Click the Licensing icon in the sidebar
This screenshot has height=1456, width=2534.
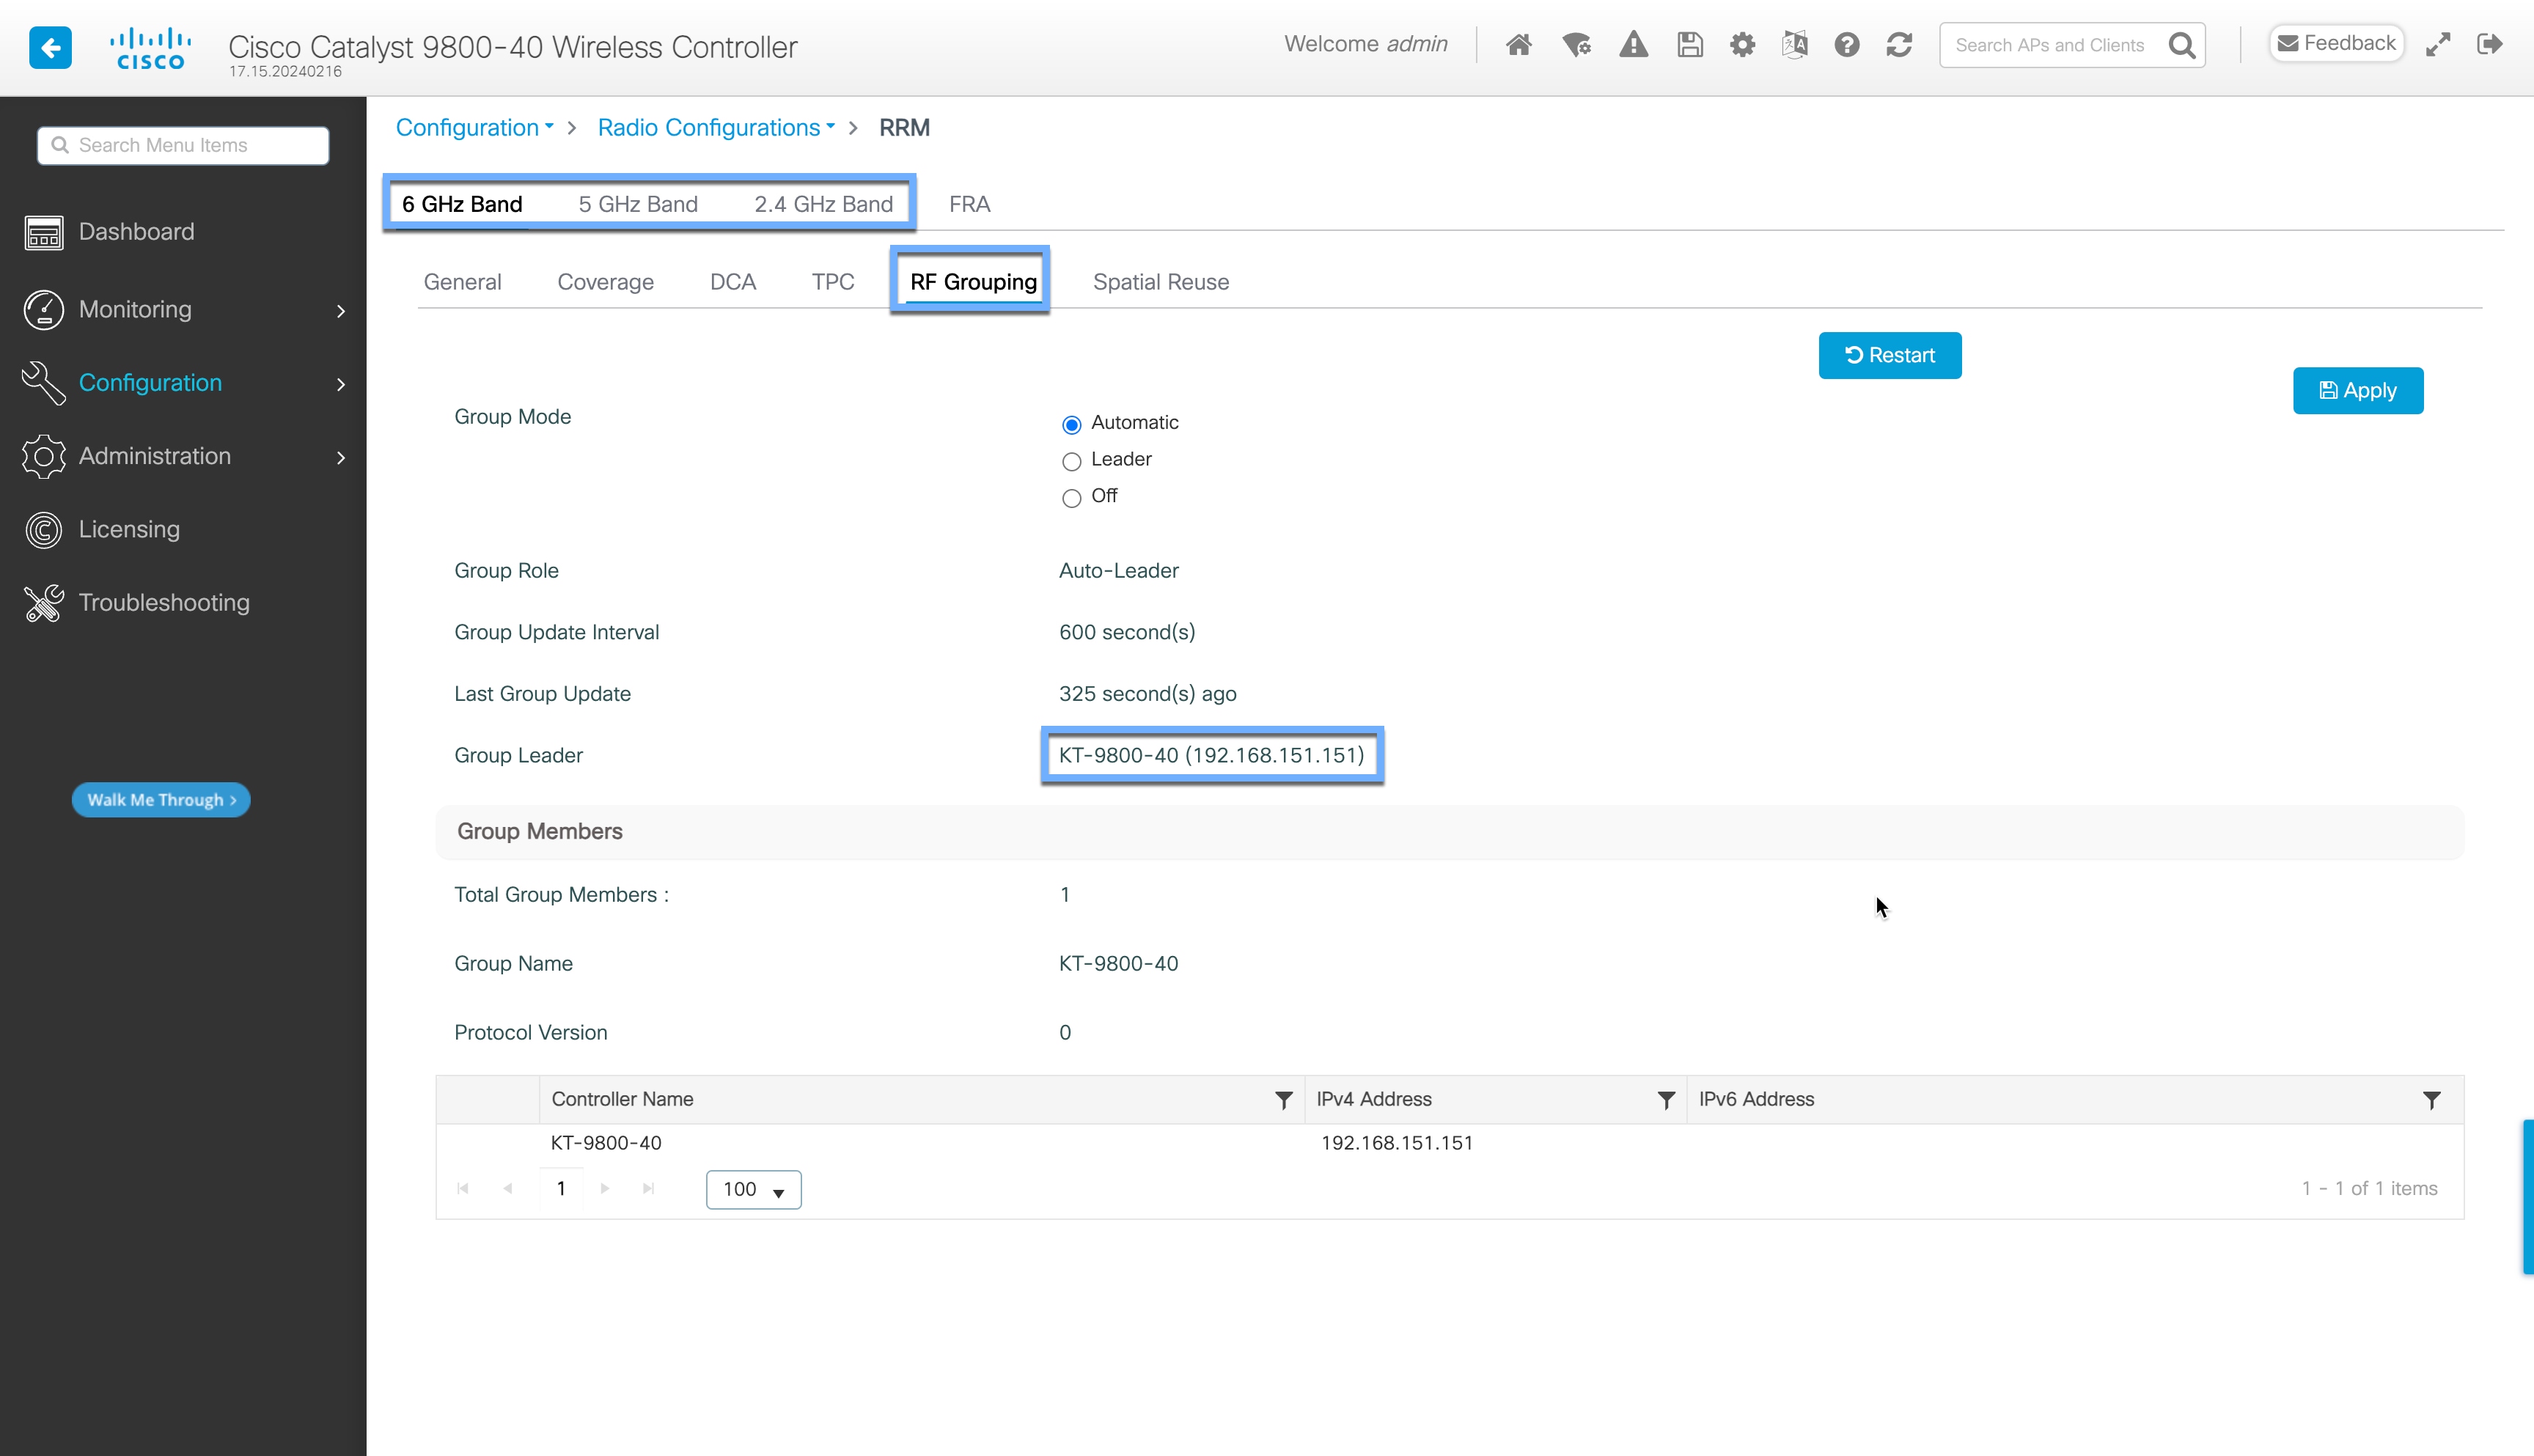coord(42,529)
